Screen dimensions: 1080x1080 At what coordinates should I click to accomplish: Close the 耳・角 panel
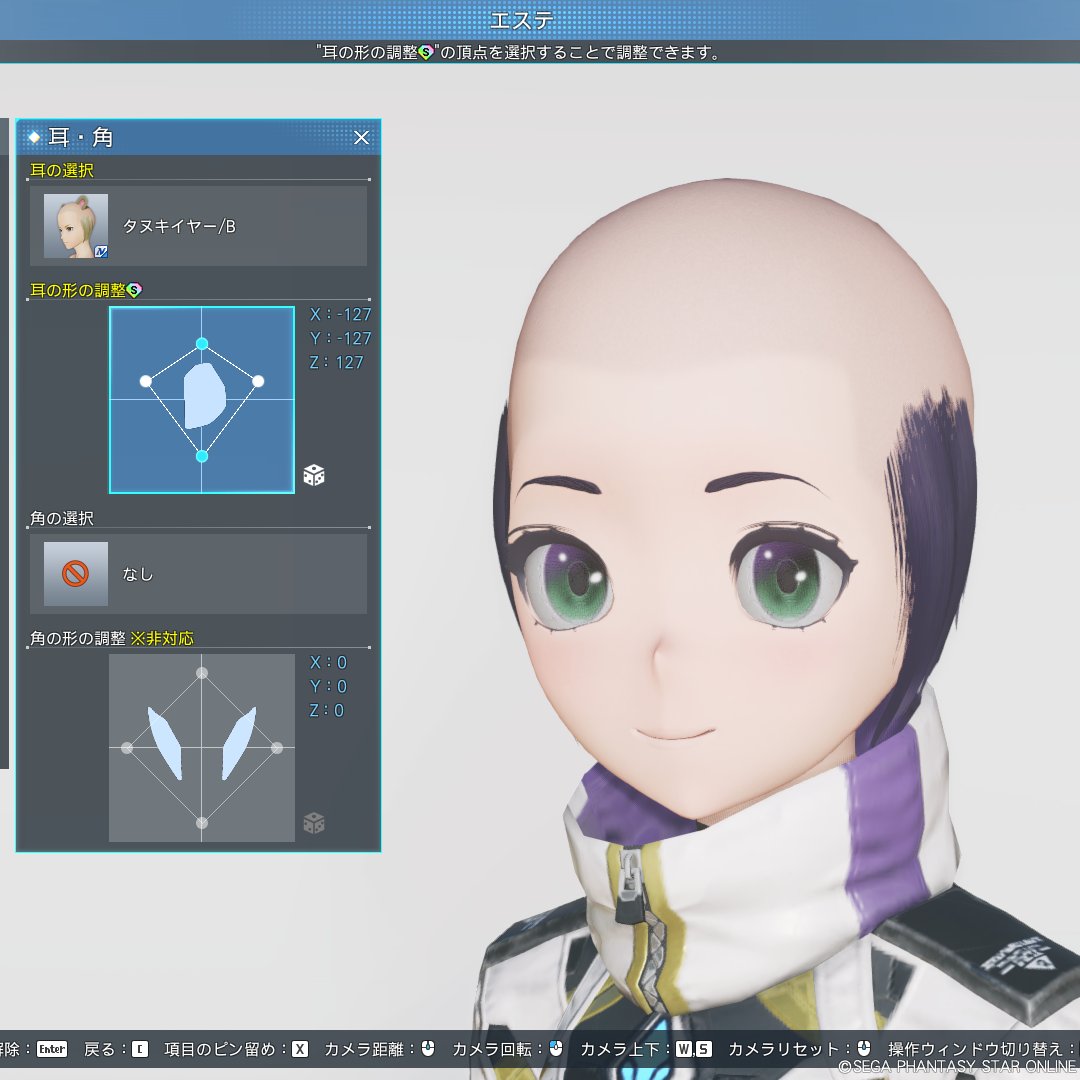click(361, 138)
